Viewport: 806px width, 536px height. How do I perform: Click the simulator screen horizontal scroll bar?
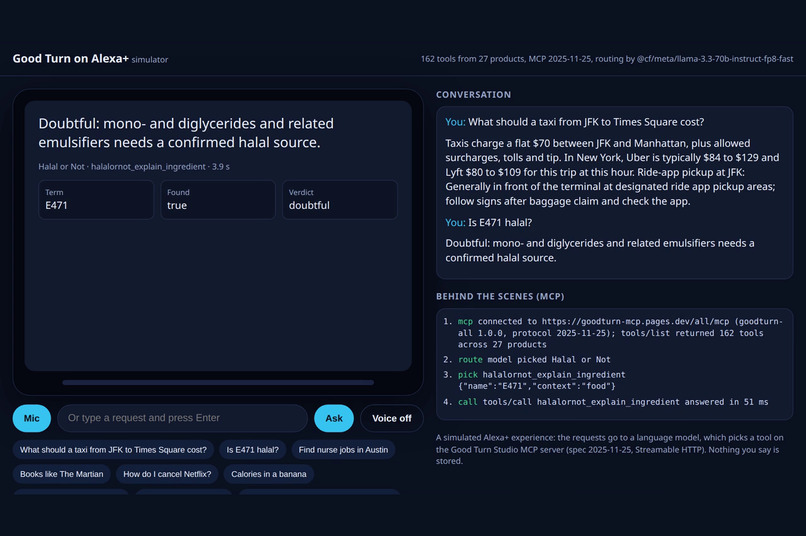[218, 382]
